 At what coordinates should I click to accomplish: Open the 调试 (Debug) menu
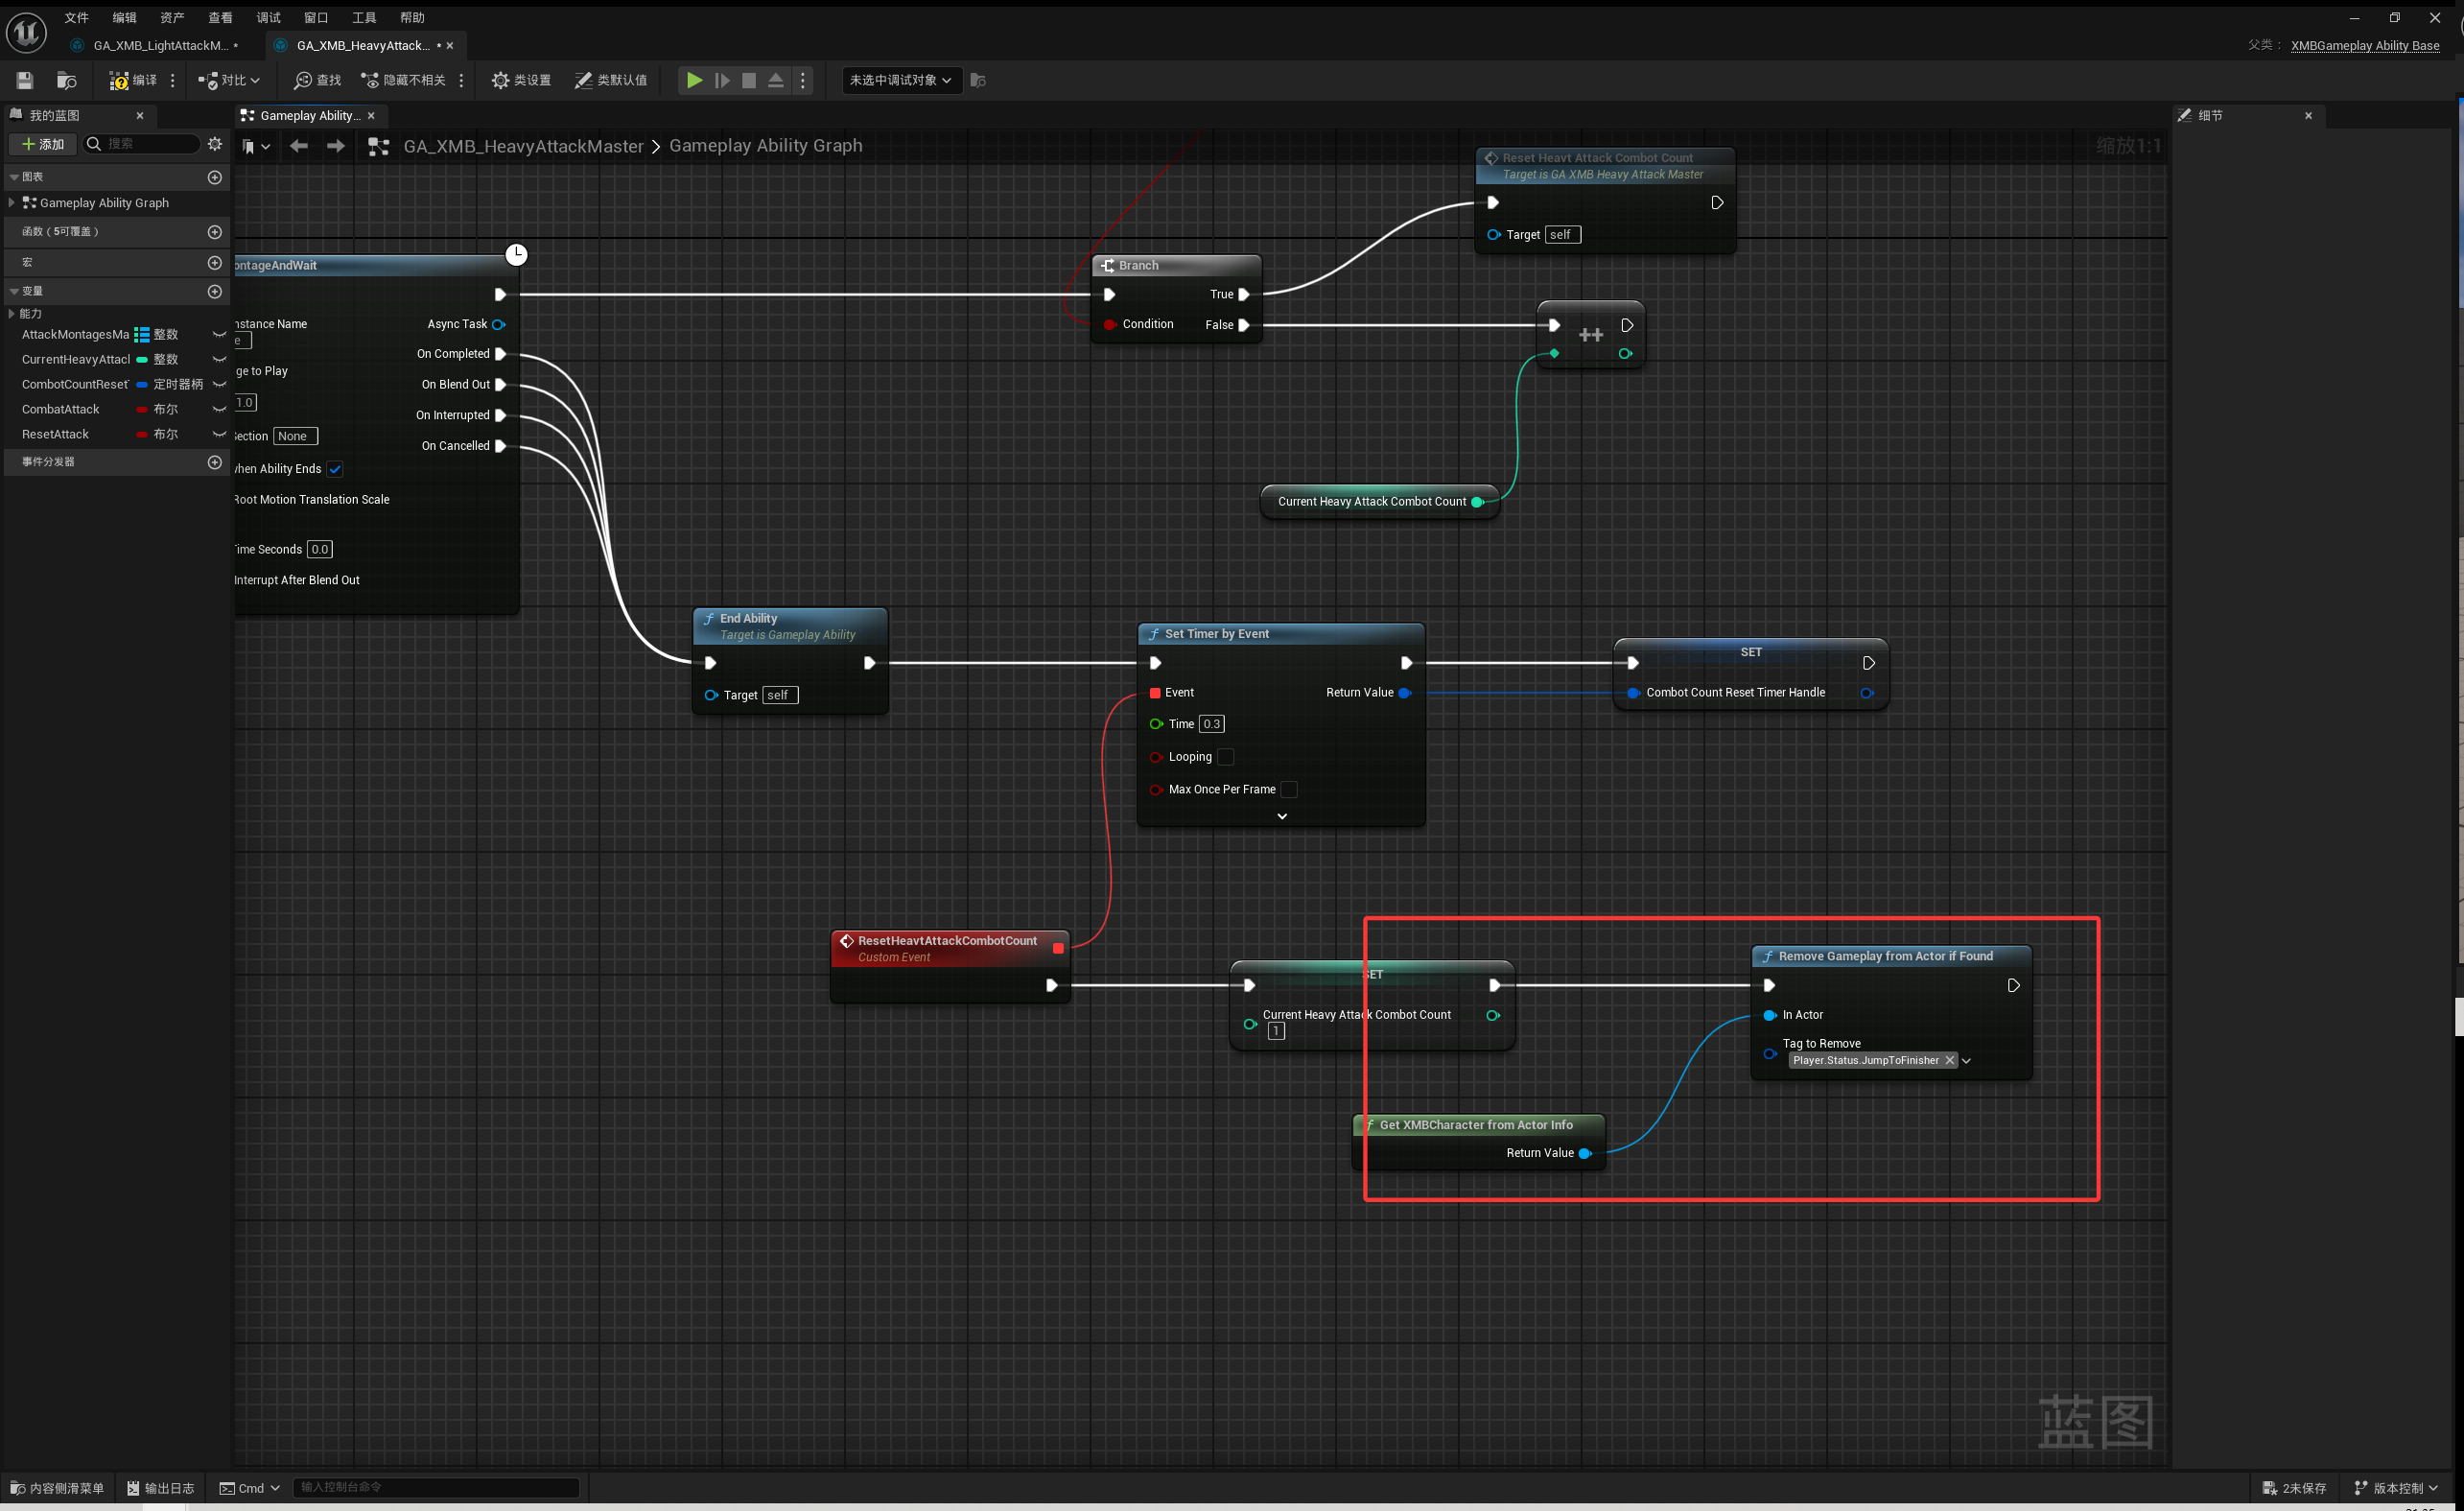[x=268, y=18]
